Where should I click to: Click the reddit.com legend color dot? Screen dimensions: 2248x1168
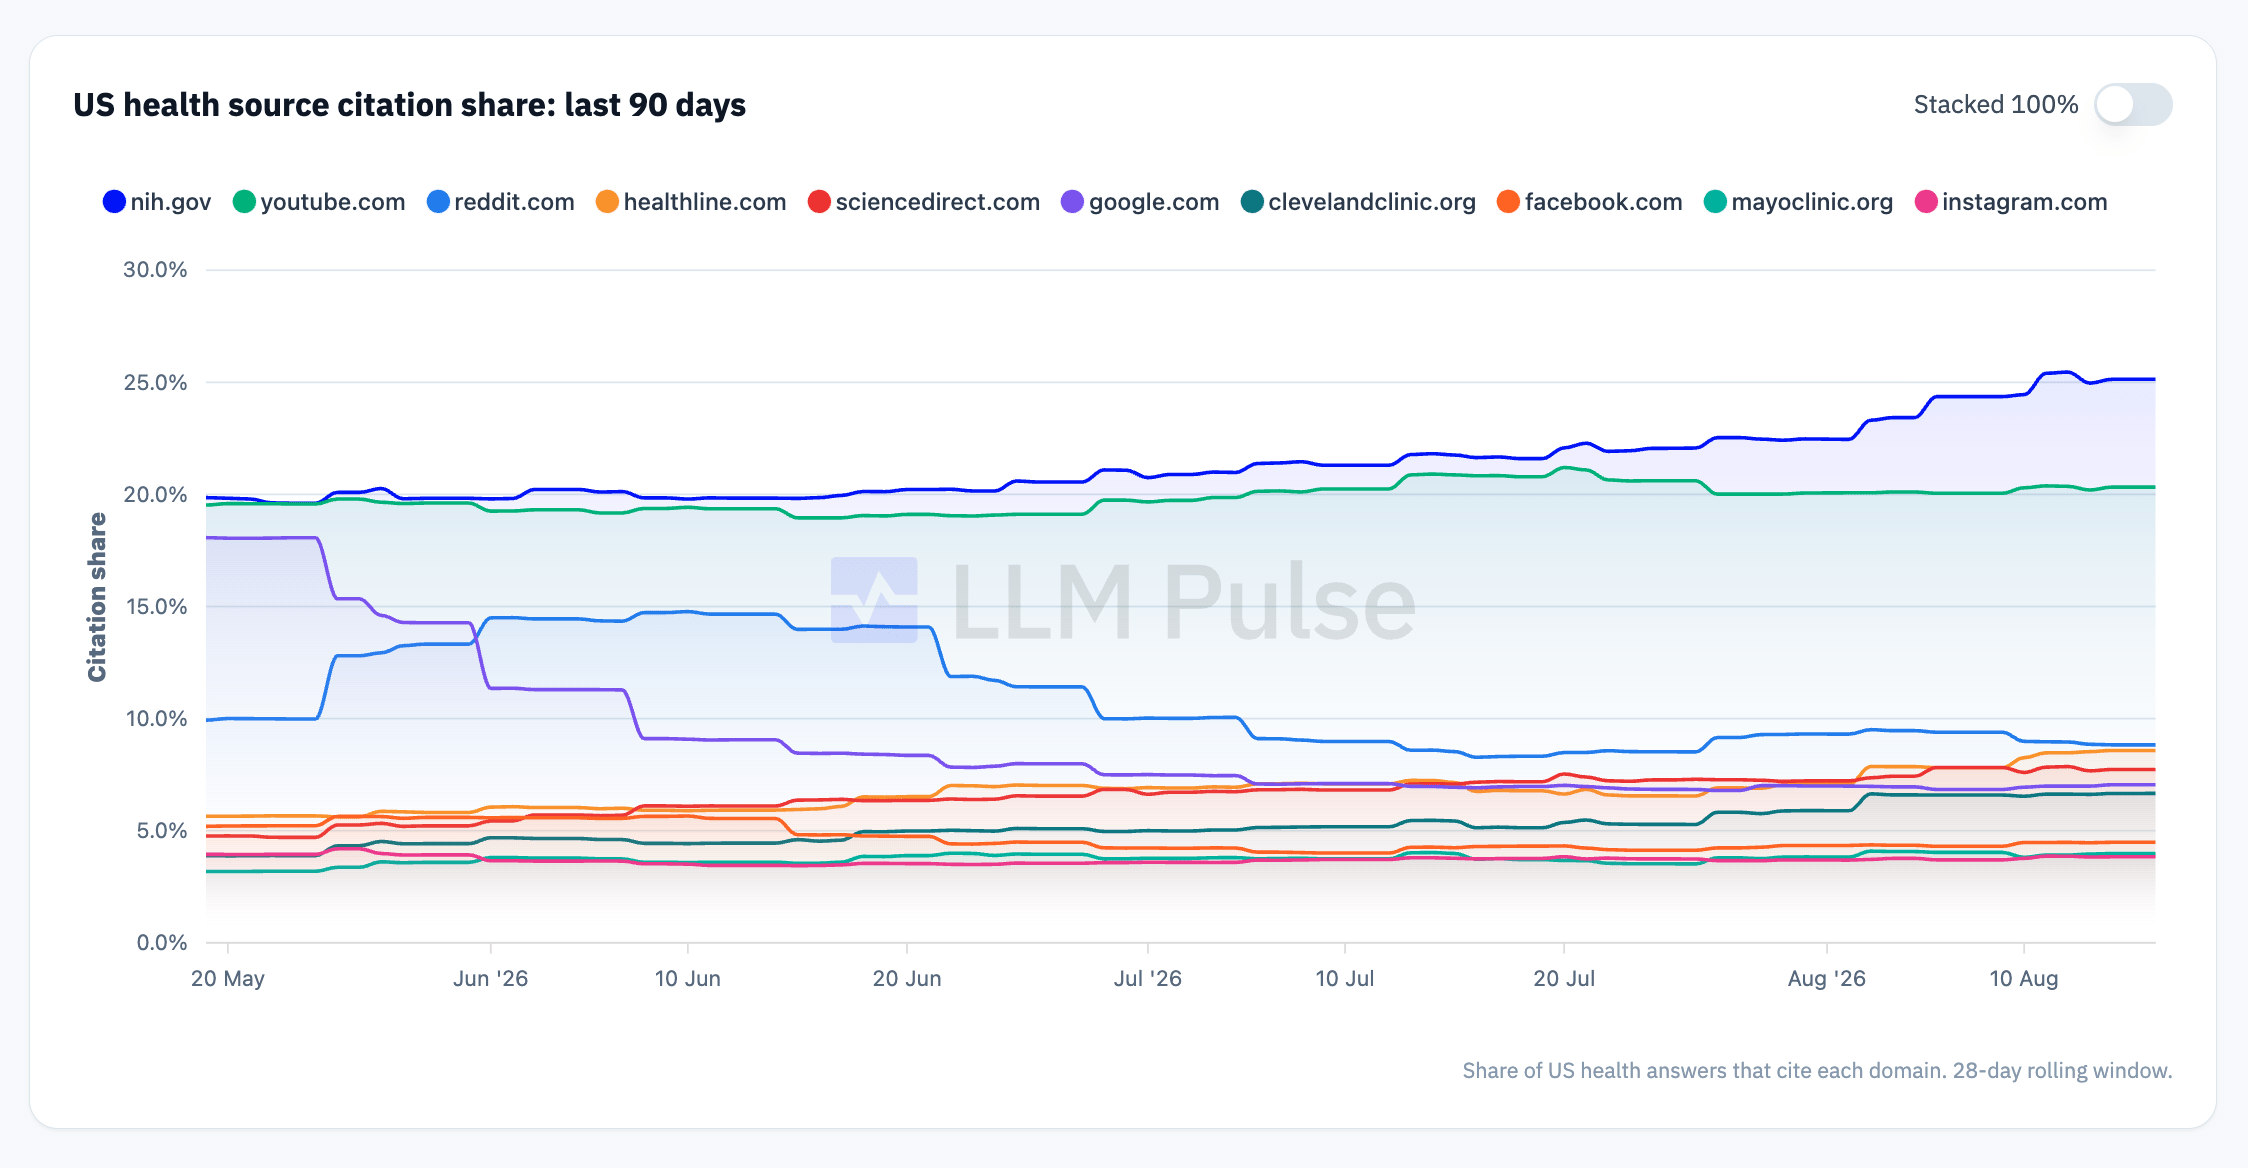point(438,202)
